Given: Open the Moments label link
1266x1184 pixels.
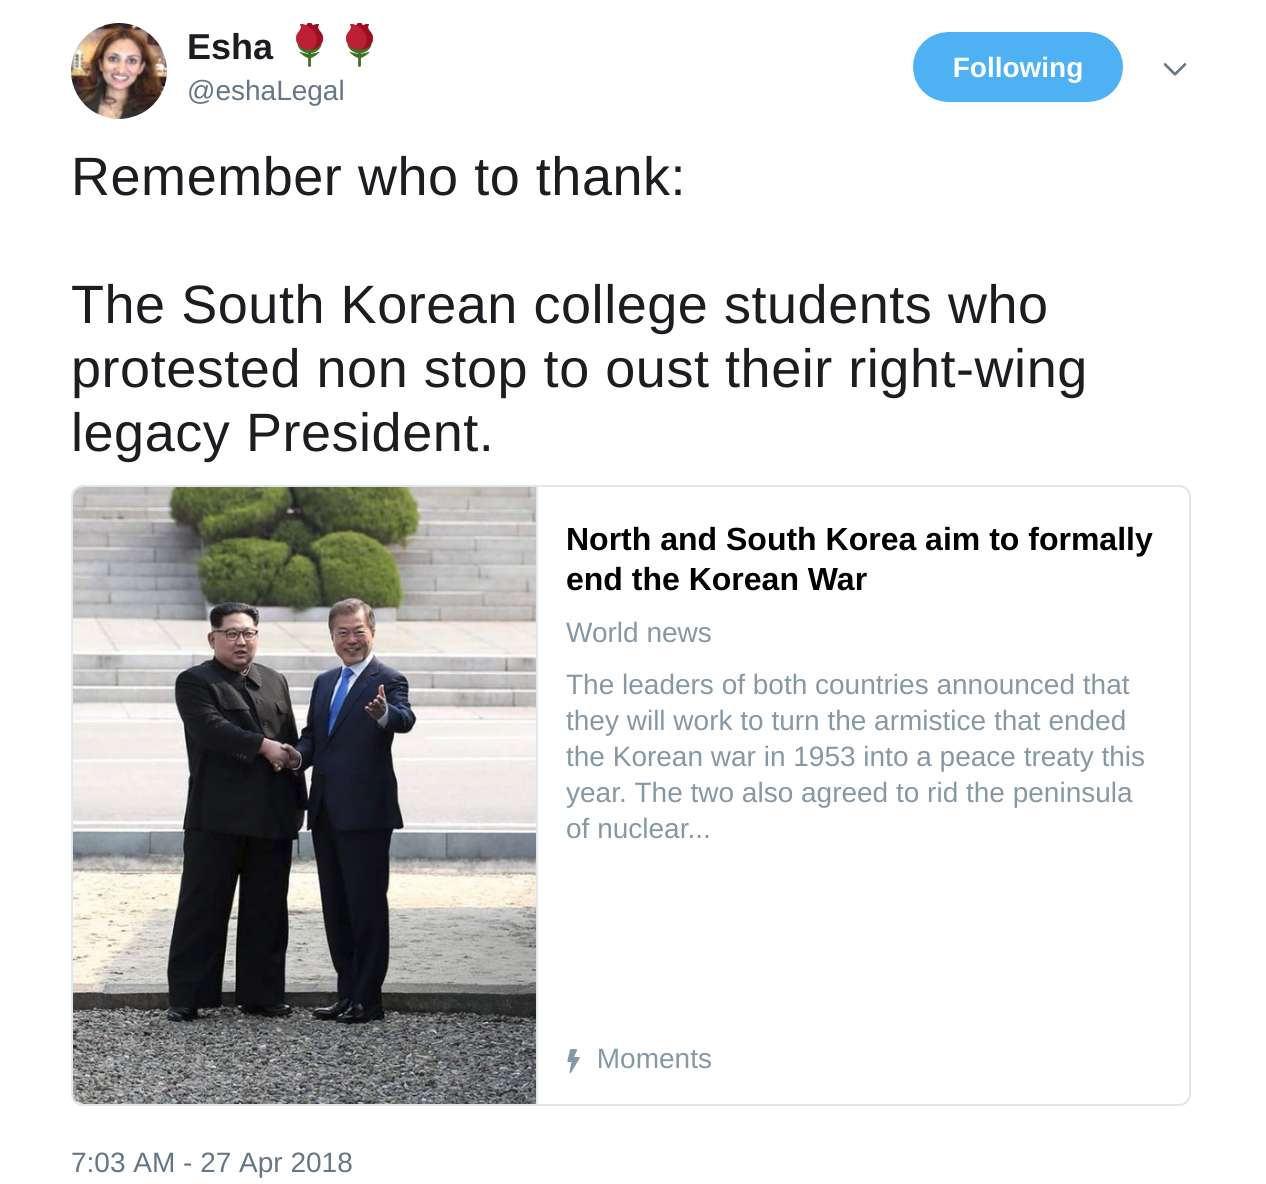Looking at the screenshot, I should tap(654, 1059).
